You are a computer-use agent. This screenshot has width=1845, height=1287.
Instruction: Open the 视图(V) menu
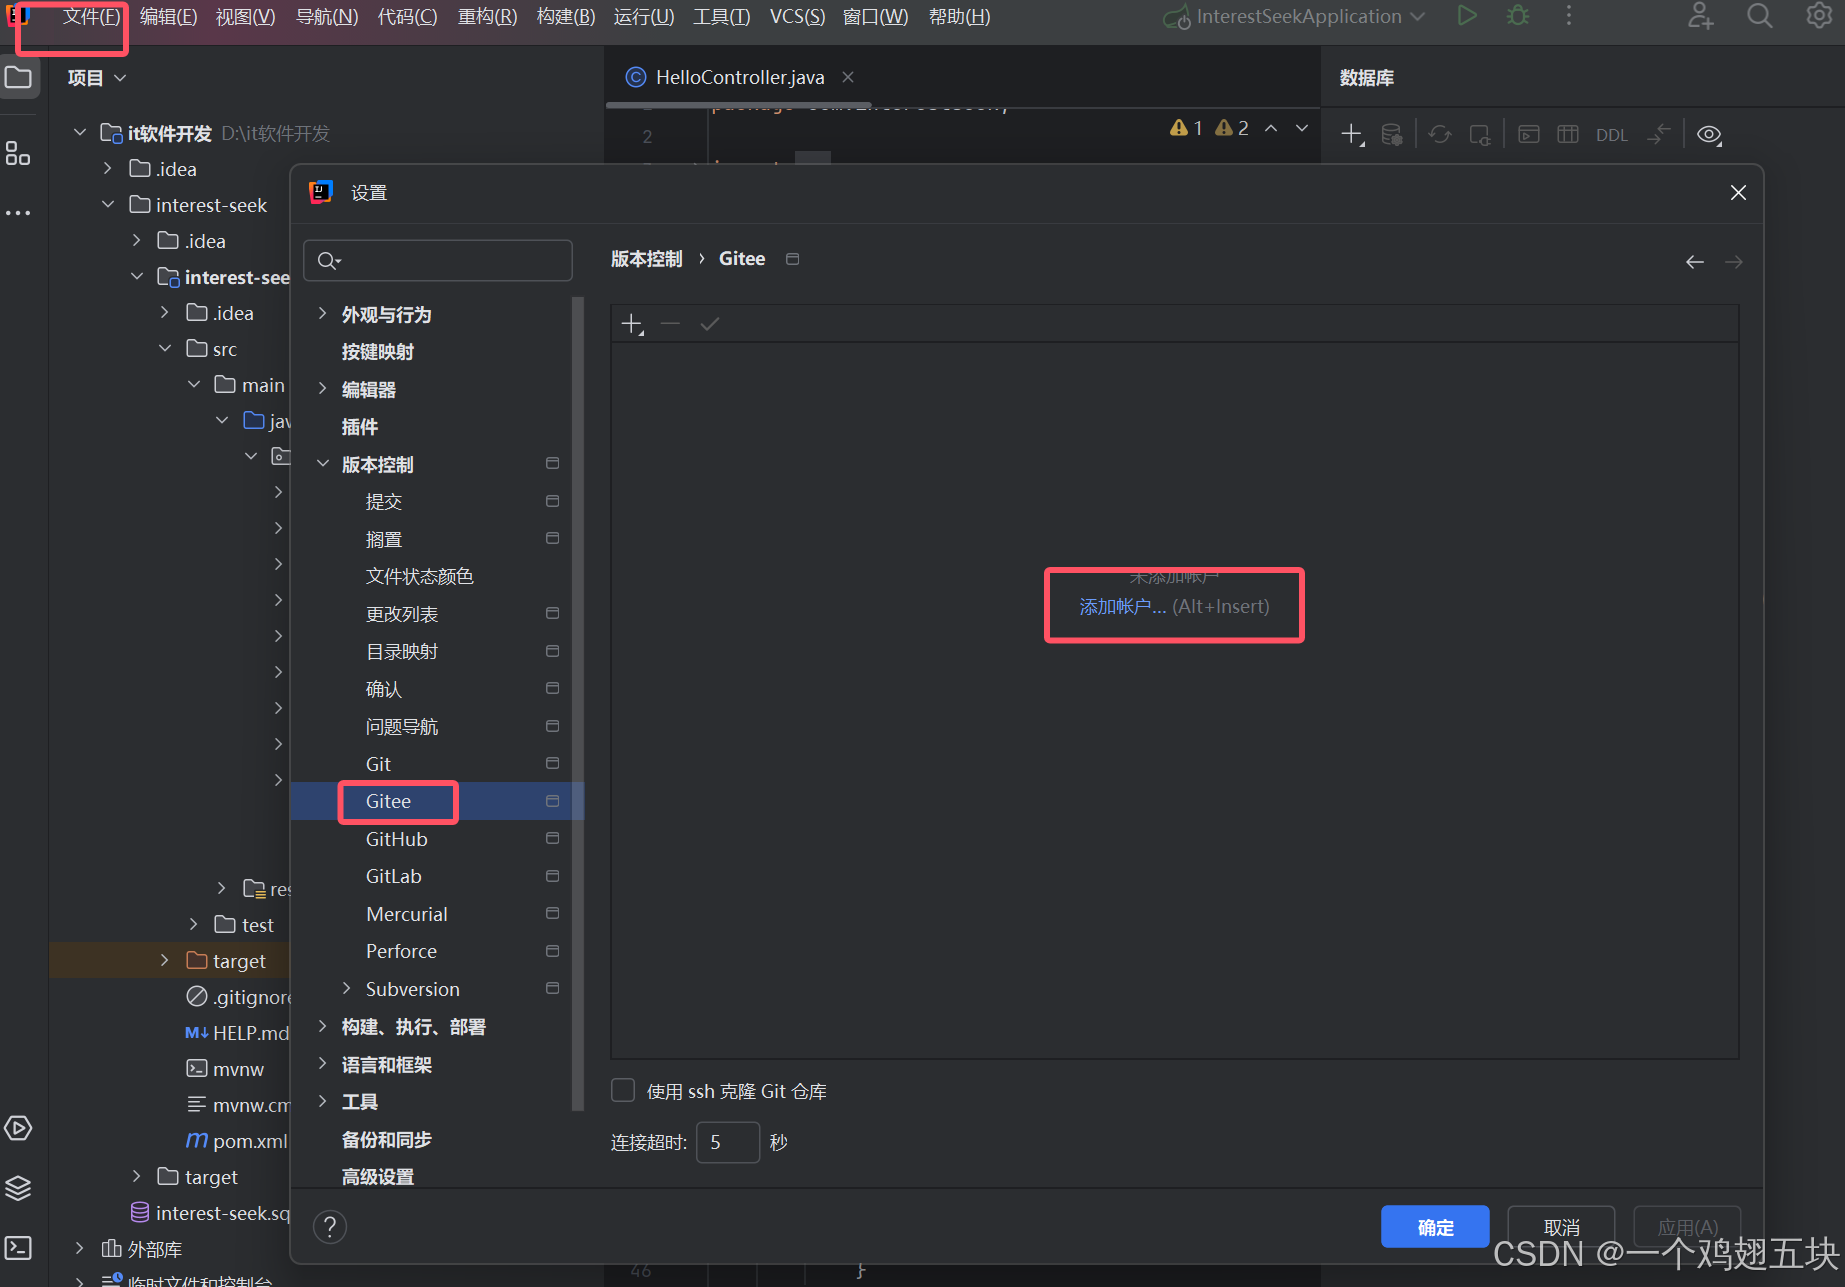point(245,17)
